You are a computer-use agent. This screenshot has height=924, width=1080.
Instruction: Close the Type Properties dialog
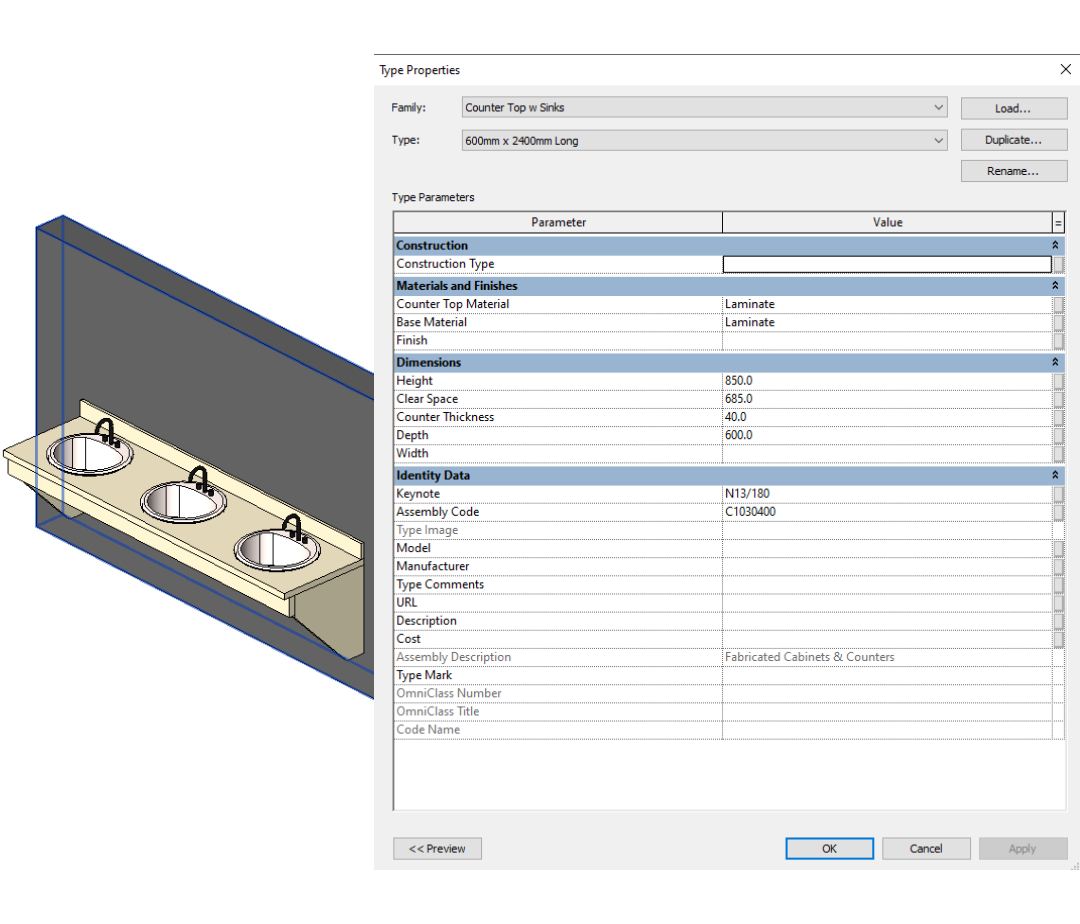coord(1065,70)
